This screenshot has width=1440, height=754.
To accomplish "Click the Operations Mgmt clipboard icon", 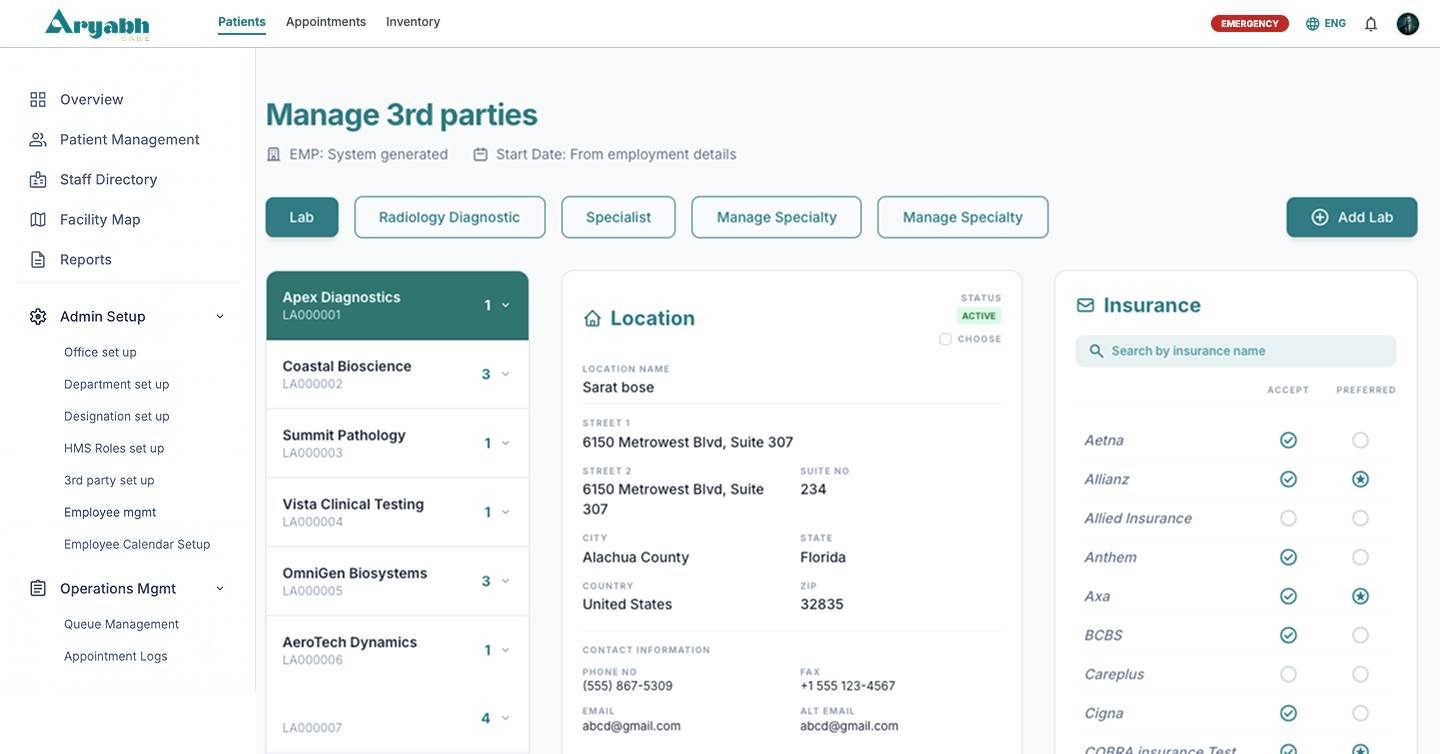I will 38,588.
